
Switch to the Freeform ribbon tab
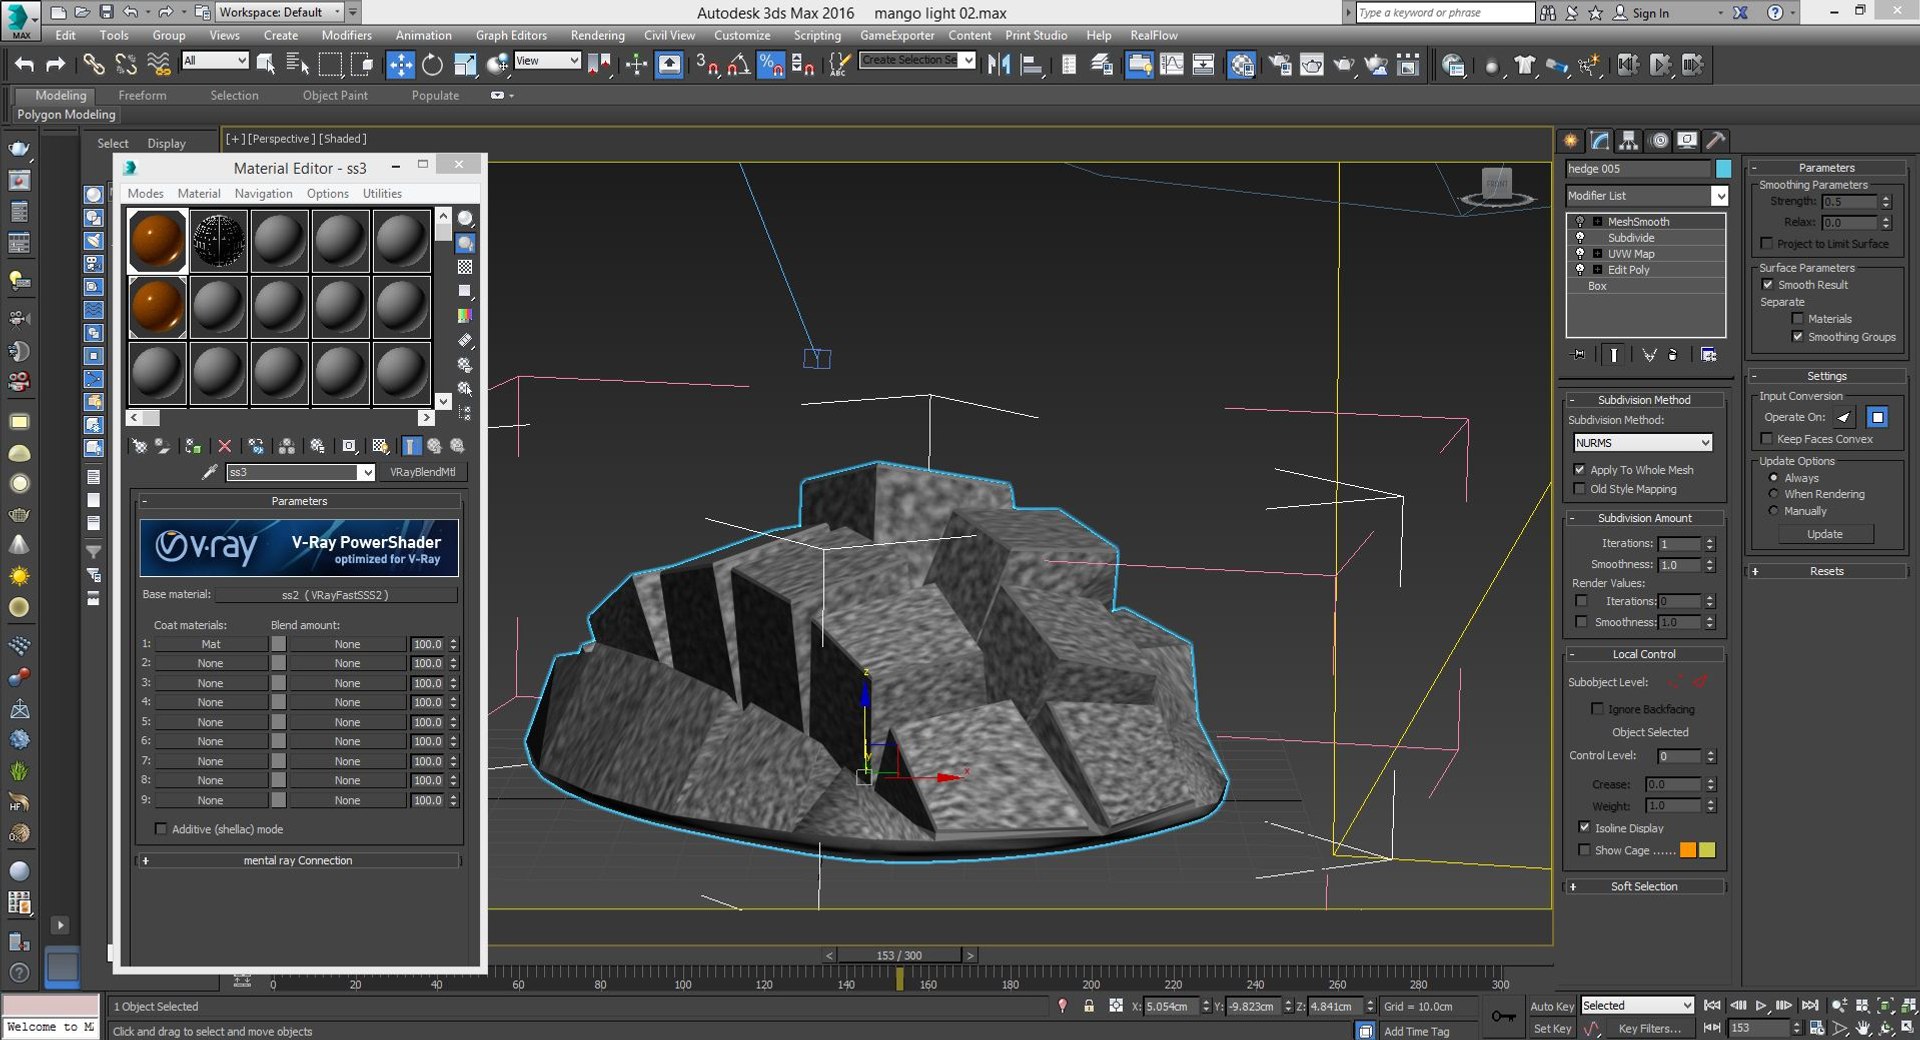142,95
